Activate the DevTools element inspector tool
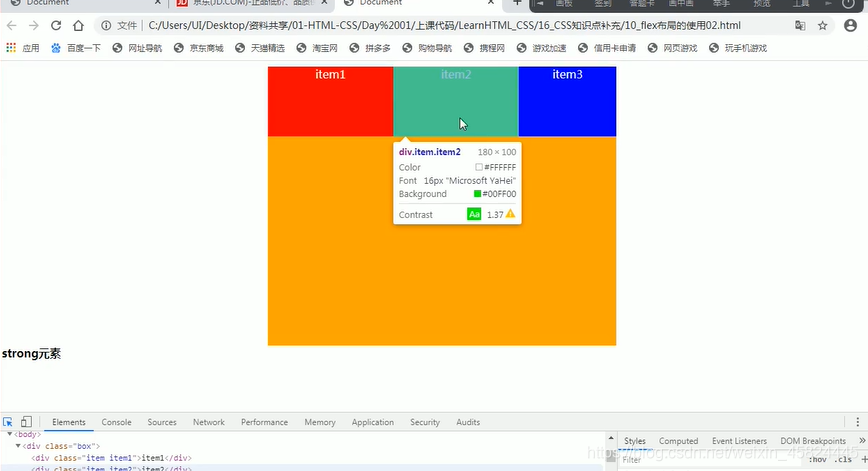Image resolution: width=868 pixels, height=471 pixels. (8, 422)
